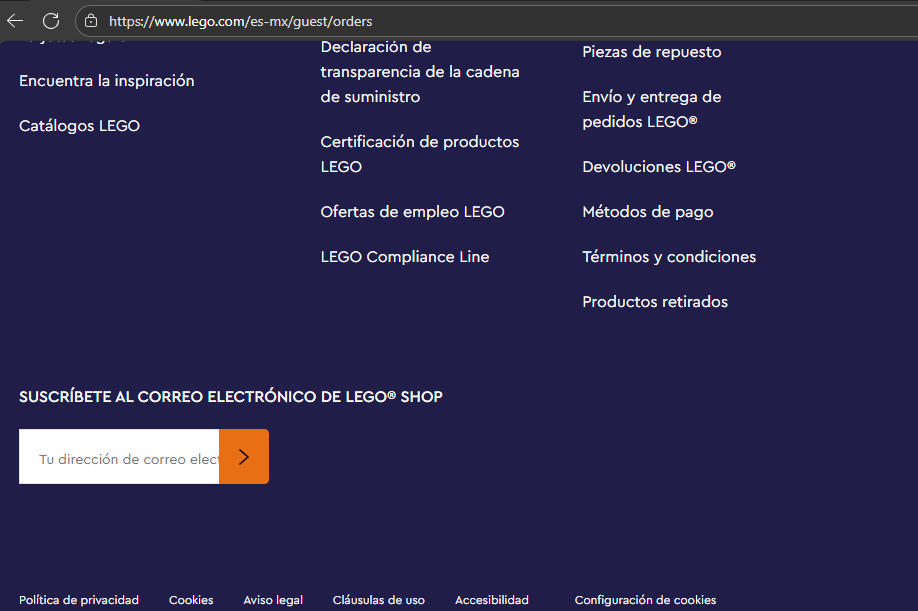The height and width of the screenshot is (611, 918).
Task: Open Piezas de repuesto link
Action: (652, 52)
